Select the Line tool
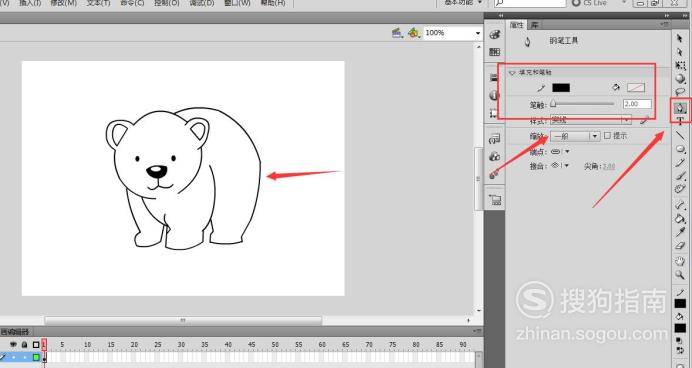Viewport: 692px width, 368px height. pyautogui.click(x=680, y=135)
